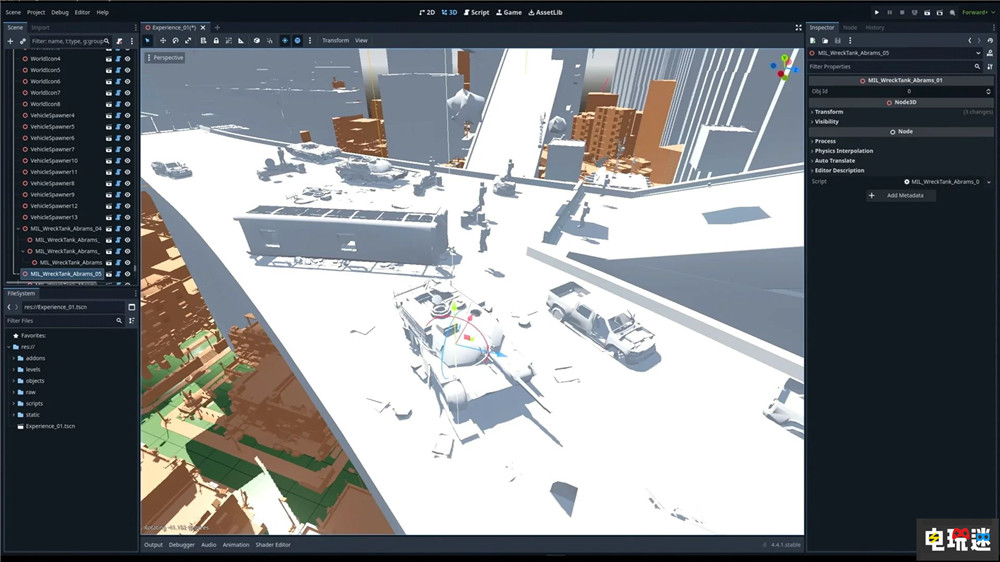Screen dimensions: 1000x562
Task: Hide WorldIcon4 with its eye icon
Action: (128, 59)
